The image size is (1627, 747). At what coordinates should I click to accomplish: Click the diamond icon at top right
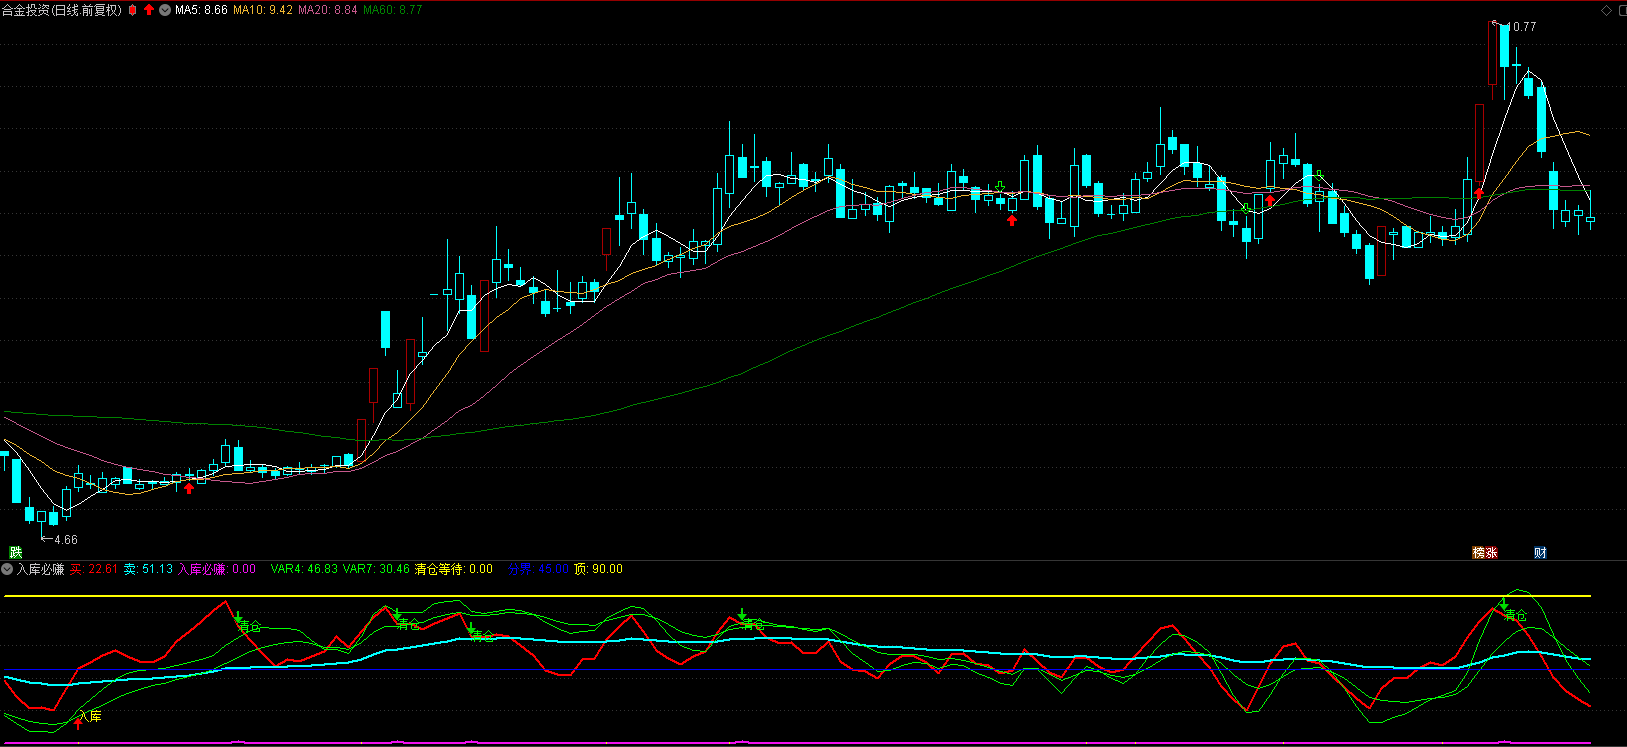(x=1607, y=10)
